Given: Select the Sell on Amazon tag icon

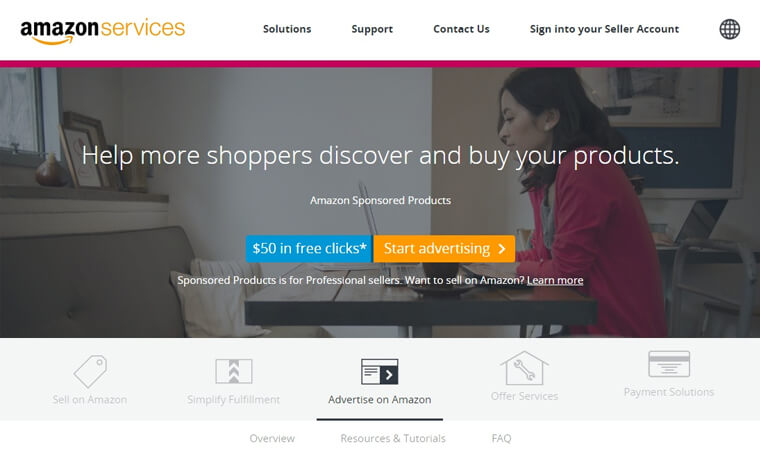Looking at the screenshot, I should coord(90,371).
